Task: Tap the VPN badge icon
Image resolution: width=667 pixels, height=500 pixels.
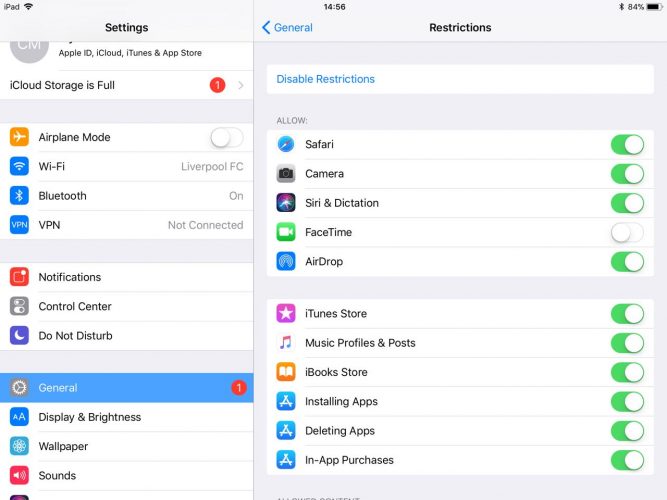Action: tap(19, 225)
